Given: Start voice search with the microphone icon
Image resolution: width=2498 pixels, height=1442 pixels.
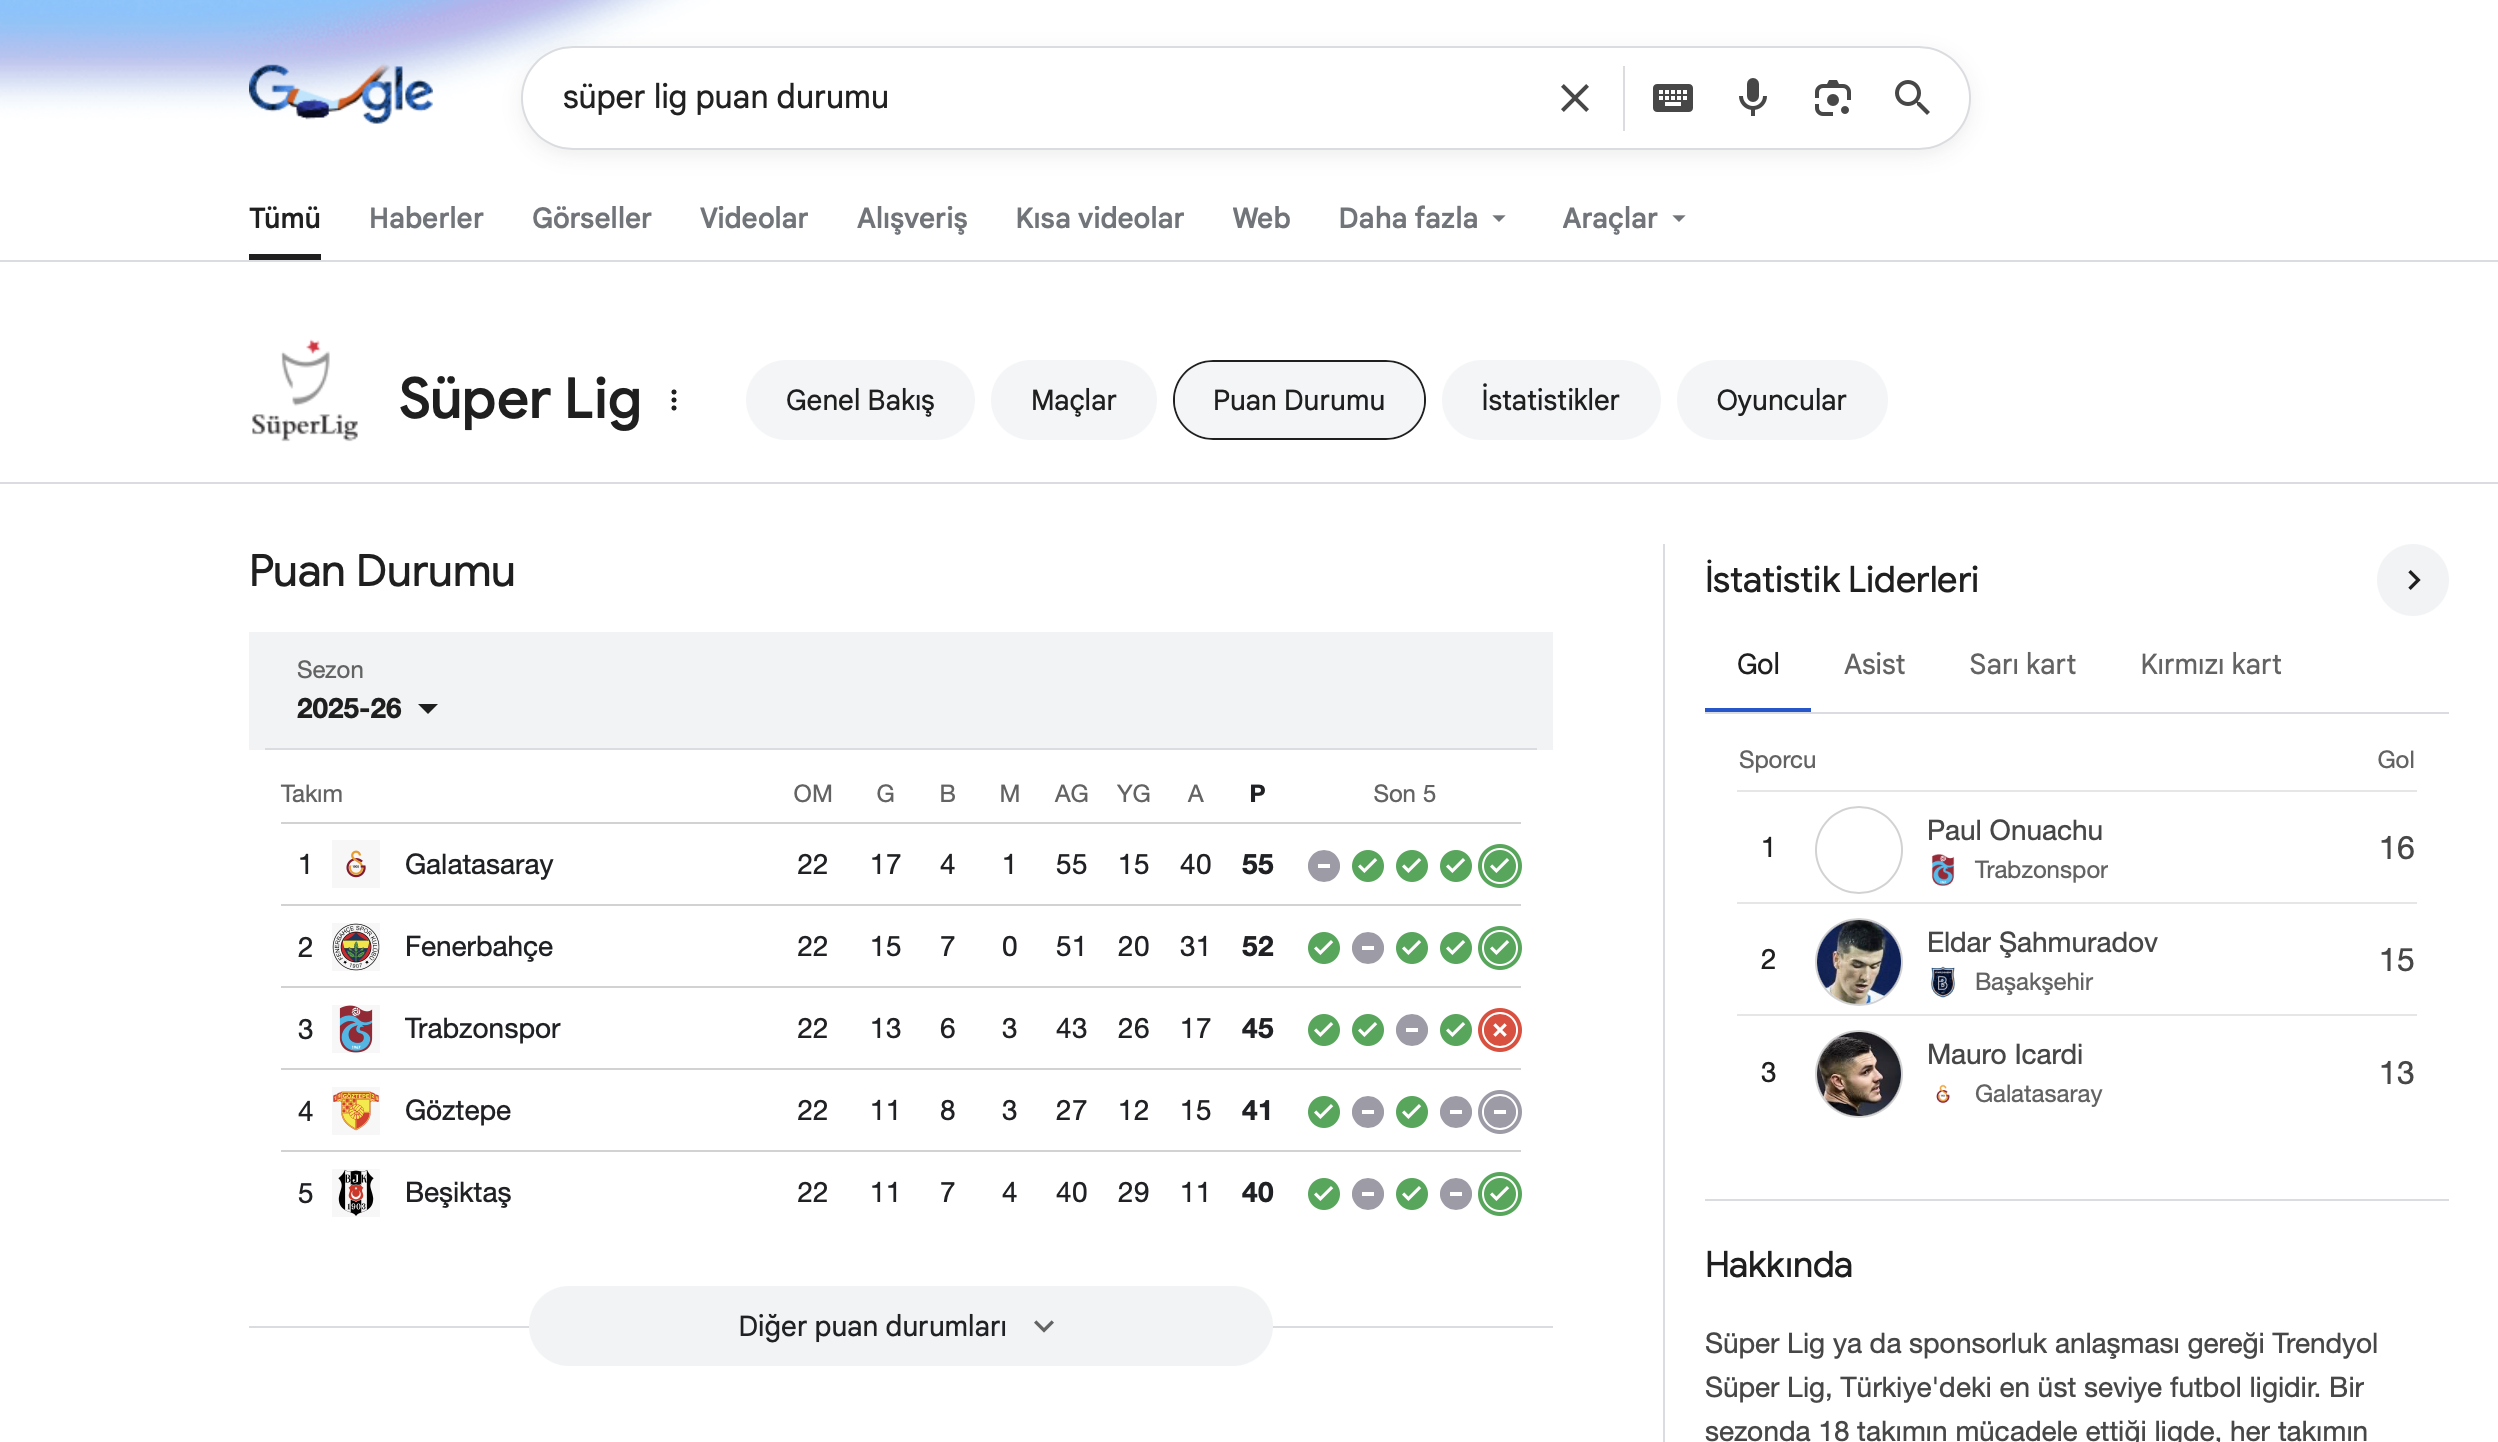Looking at the screenshot, I should (1752, 98).
